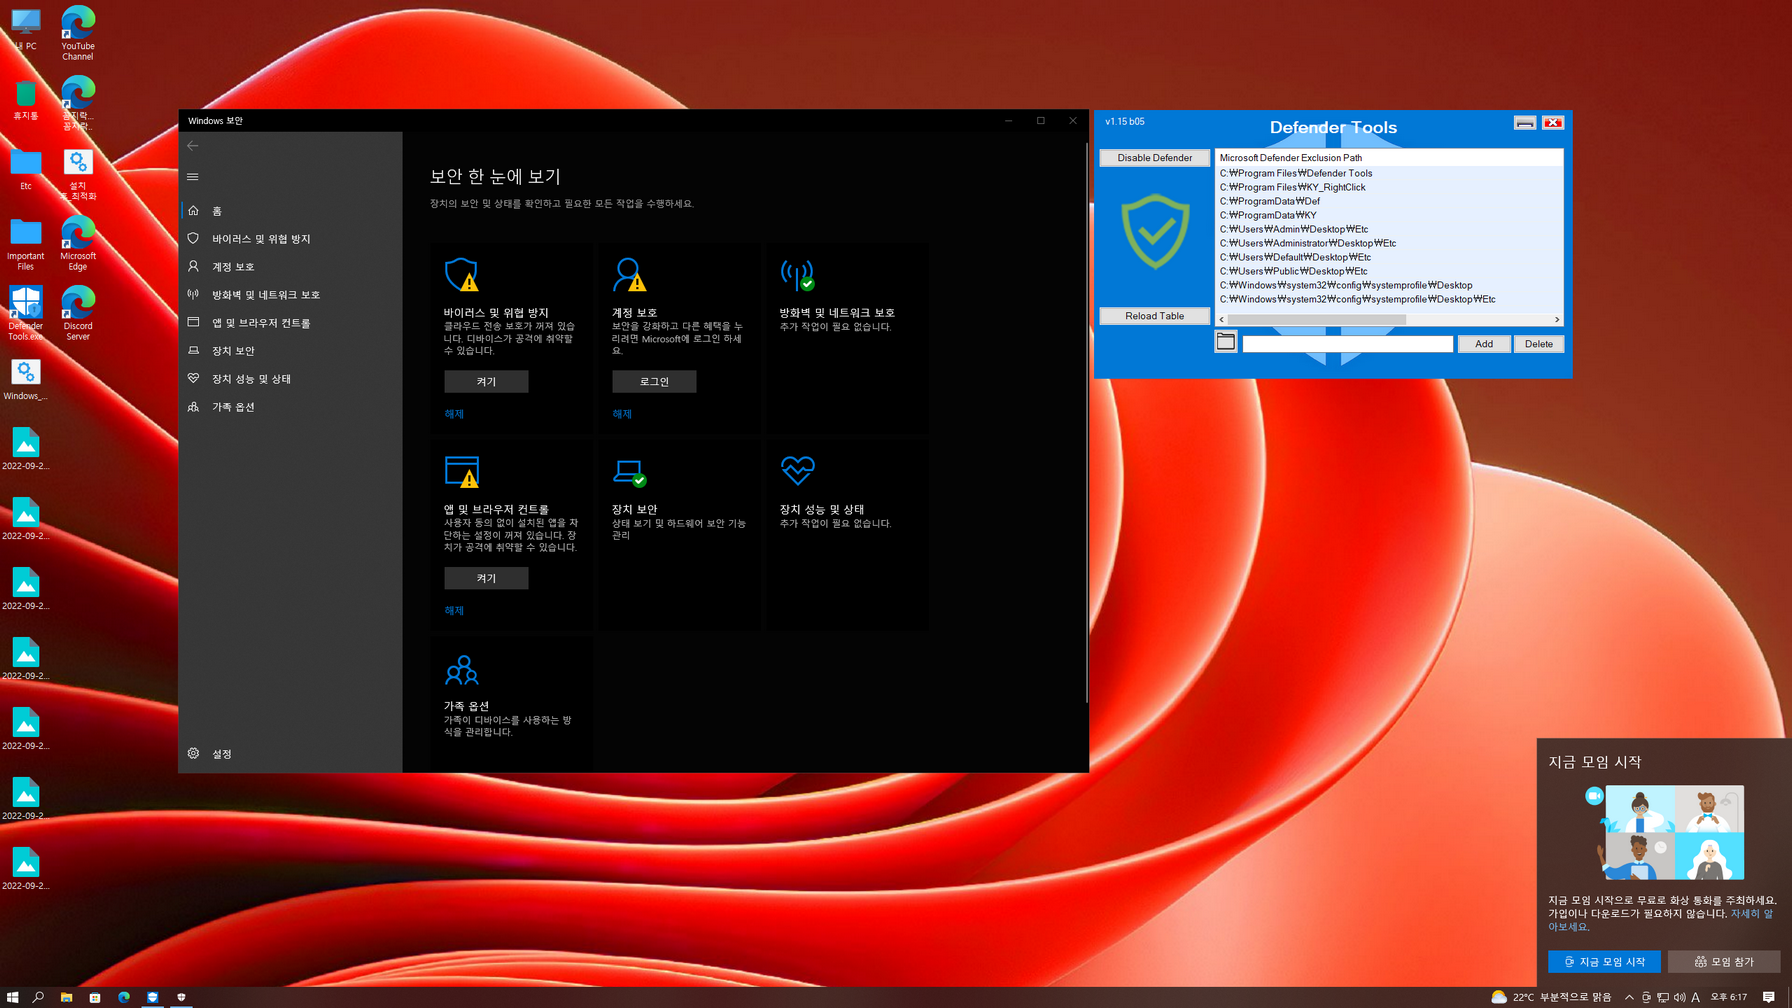Click 해제 link under app browser control
The width and height of the screenshot is (1792, 1008).
coord(454,611)
